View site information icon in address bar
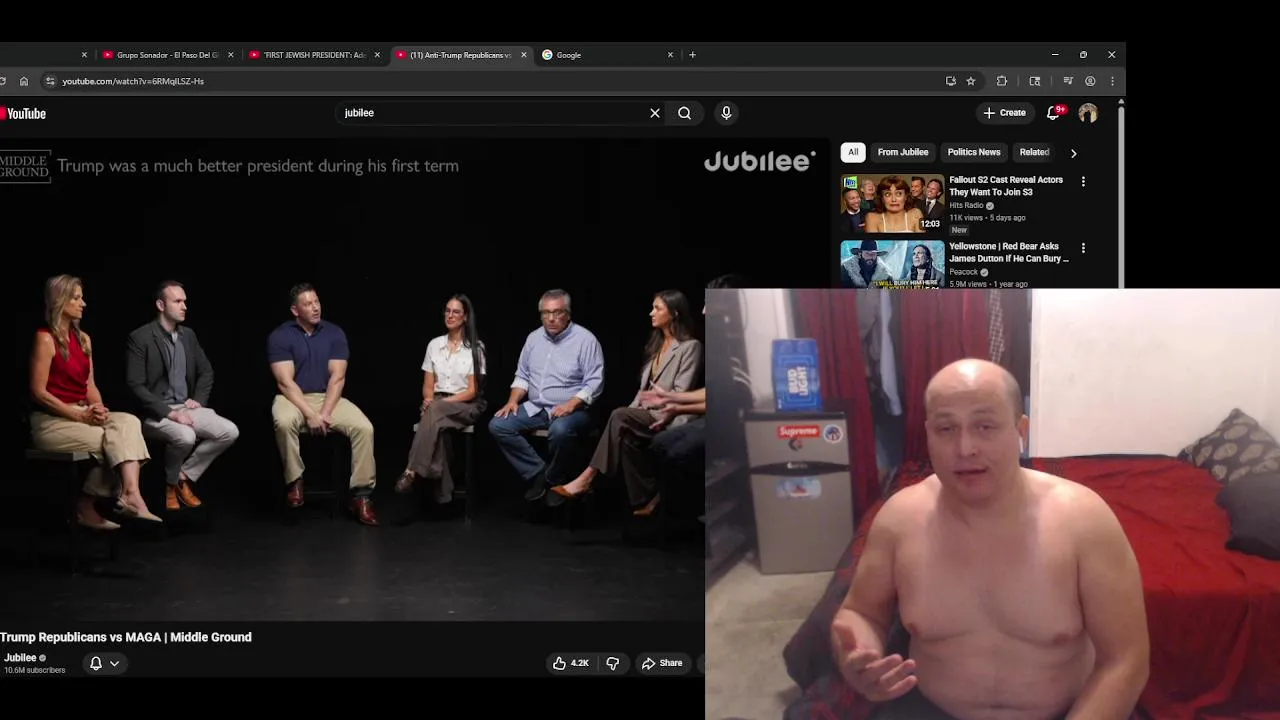This screenshot has width=1280, height=720. [50, 81]
